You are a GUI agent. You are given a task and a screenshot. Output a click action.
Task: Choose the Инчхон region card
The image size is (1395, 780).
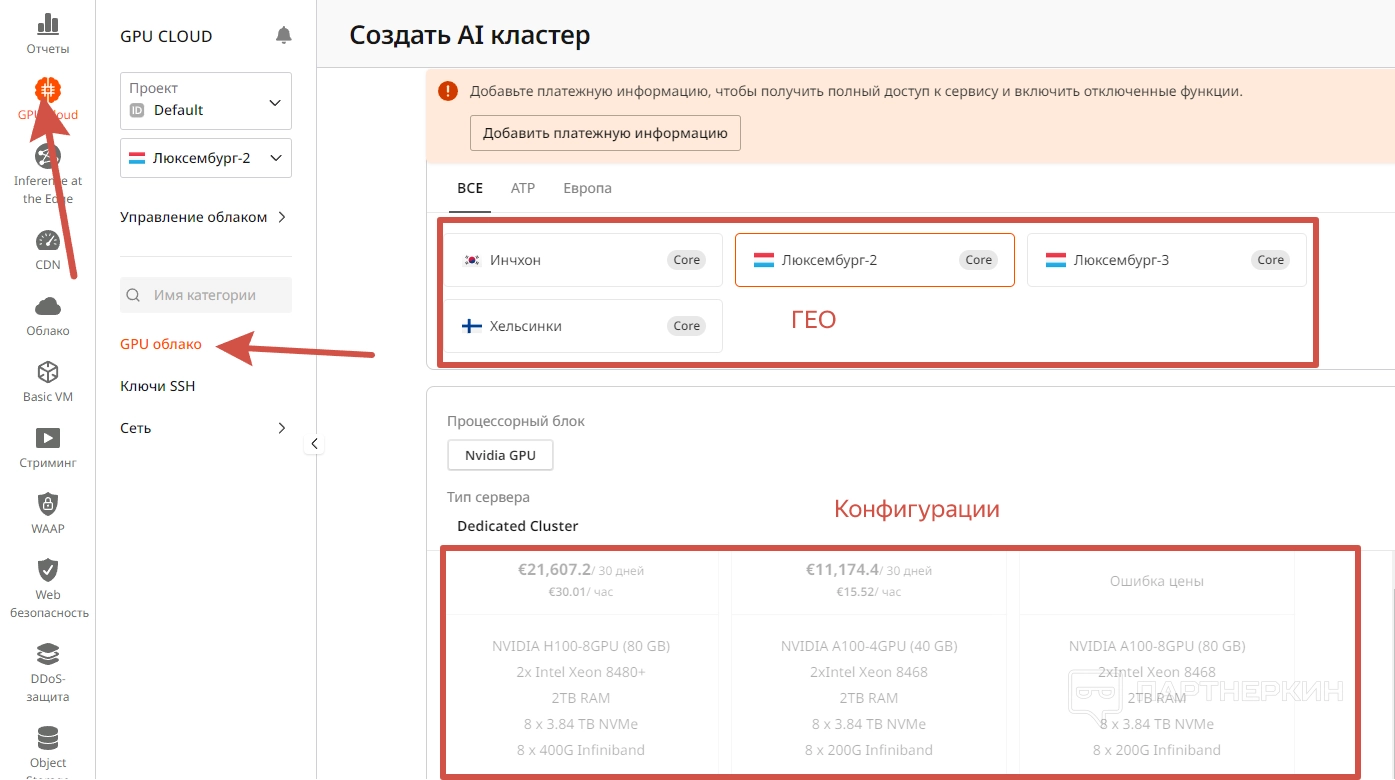point(582,260)
